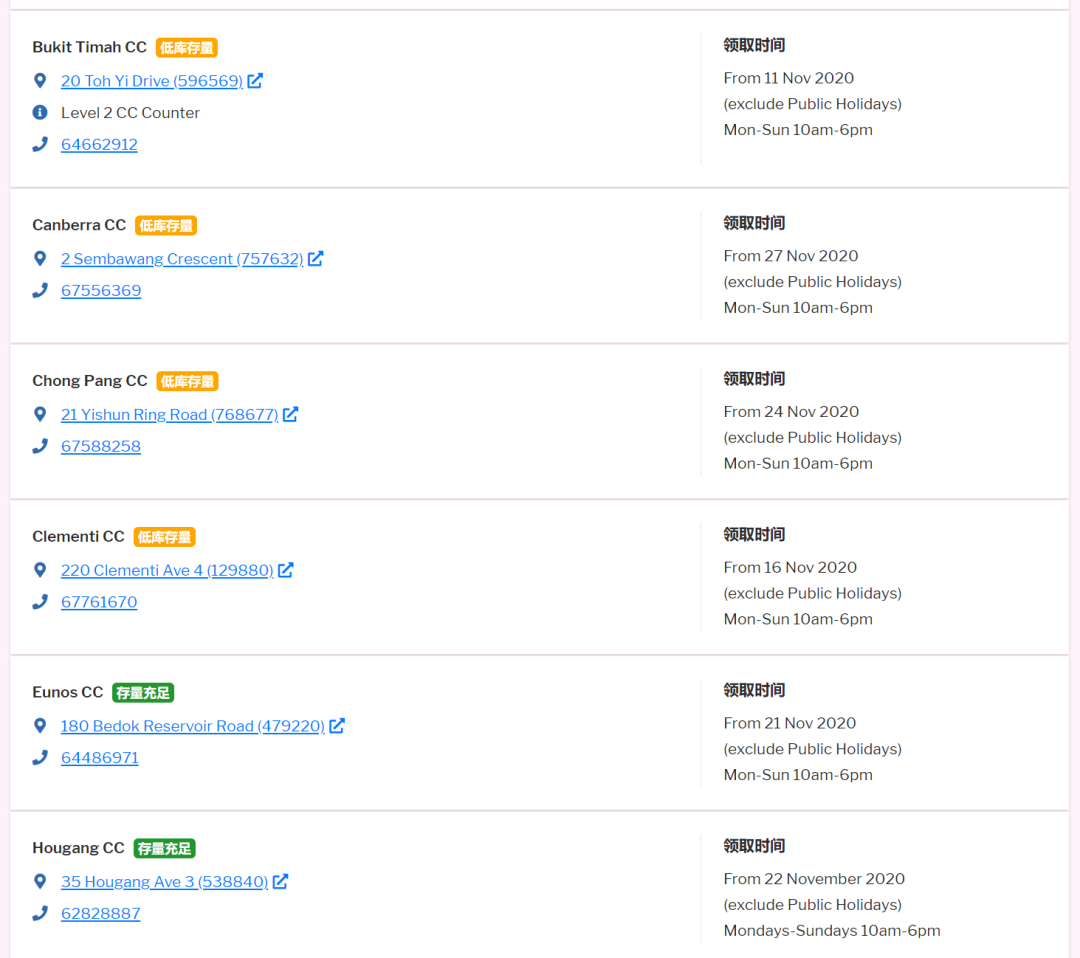Click external link icon beside 21 Yishun Ring Road
This screenshot has width=1080, height=958.
click(x=290, y=414)
